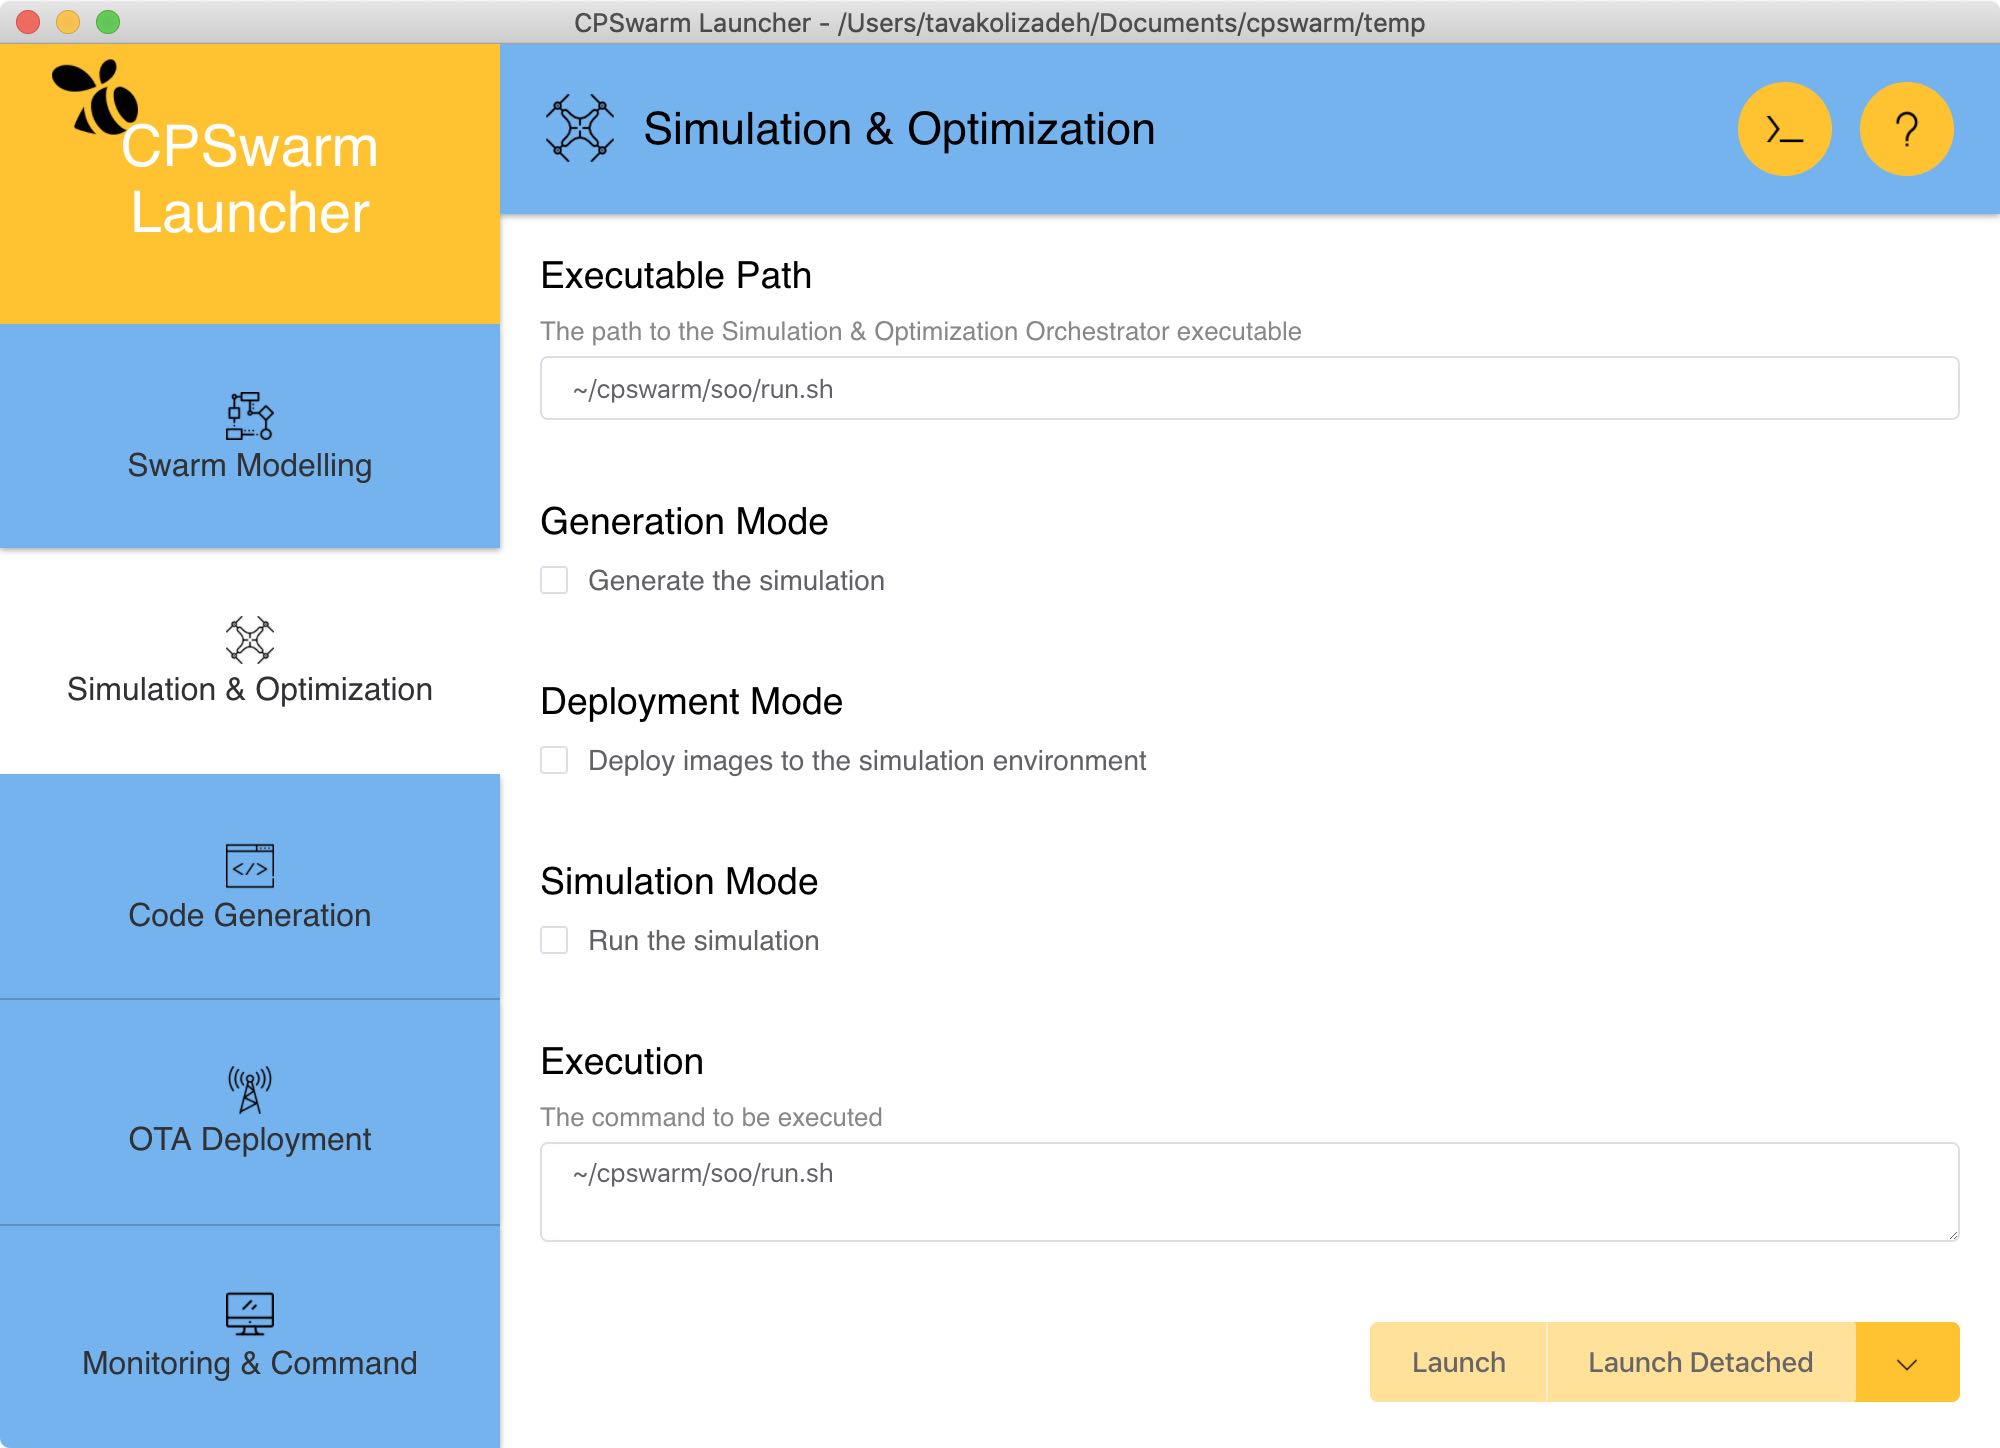Click the Monitoring & Command monitor icon
Image resolution: width=2000 pixels, height=1448 pixels.
[x=250, y=1314]
